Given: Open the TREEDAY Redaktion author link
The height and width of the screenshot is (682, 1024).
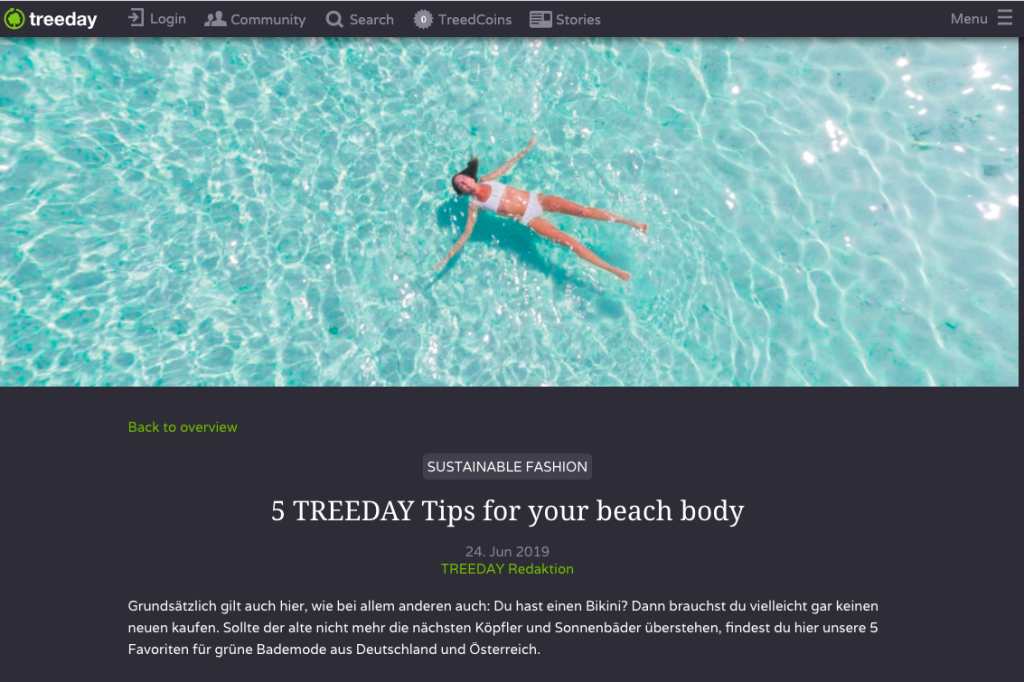Looking at the screenshot, I should pos(507,569).
